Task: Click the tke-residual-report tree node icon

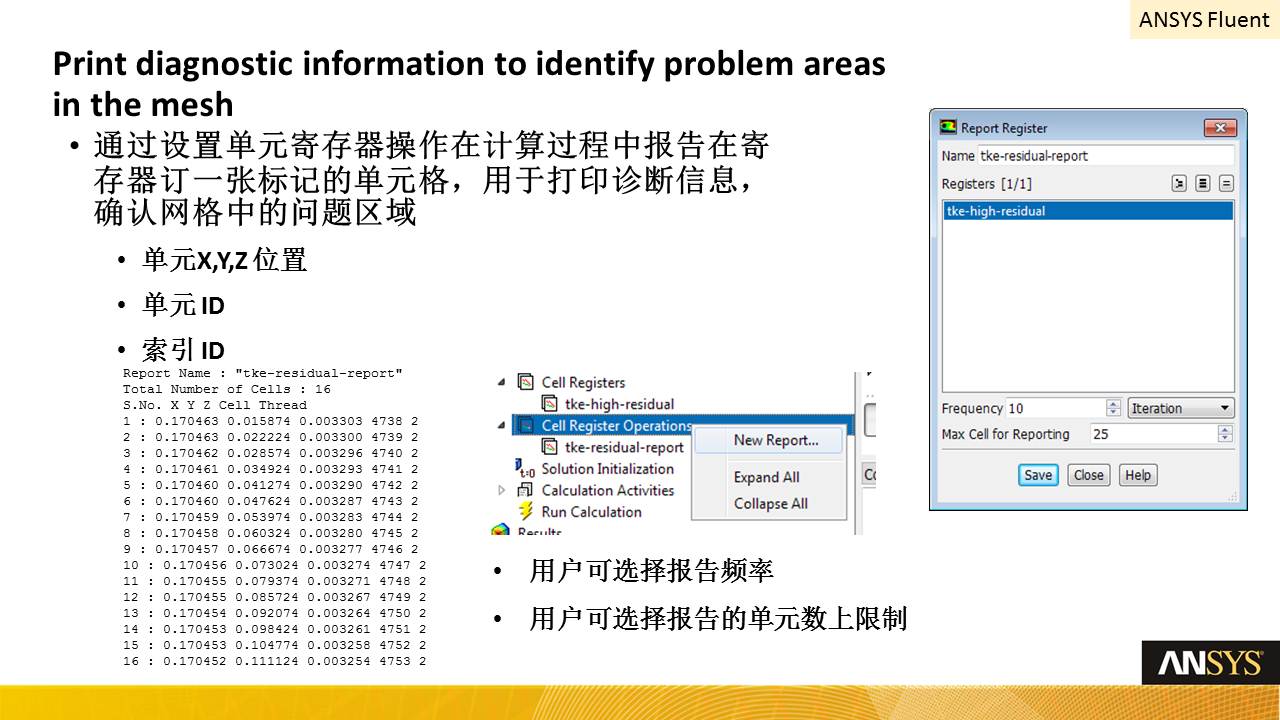Action: pos(549,447)
